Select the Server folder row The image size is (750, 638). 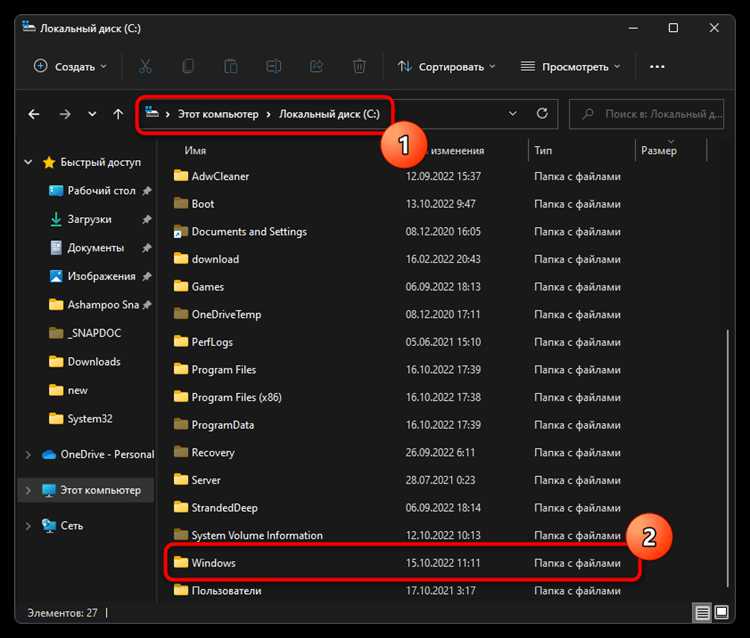click(x=401, y=480)
